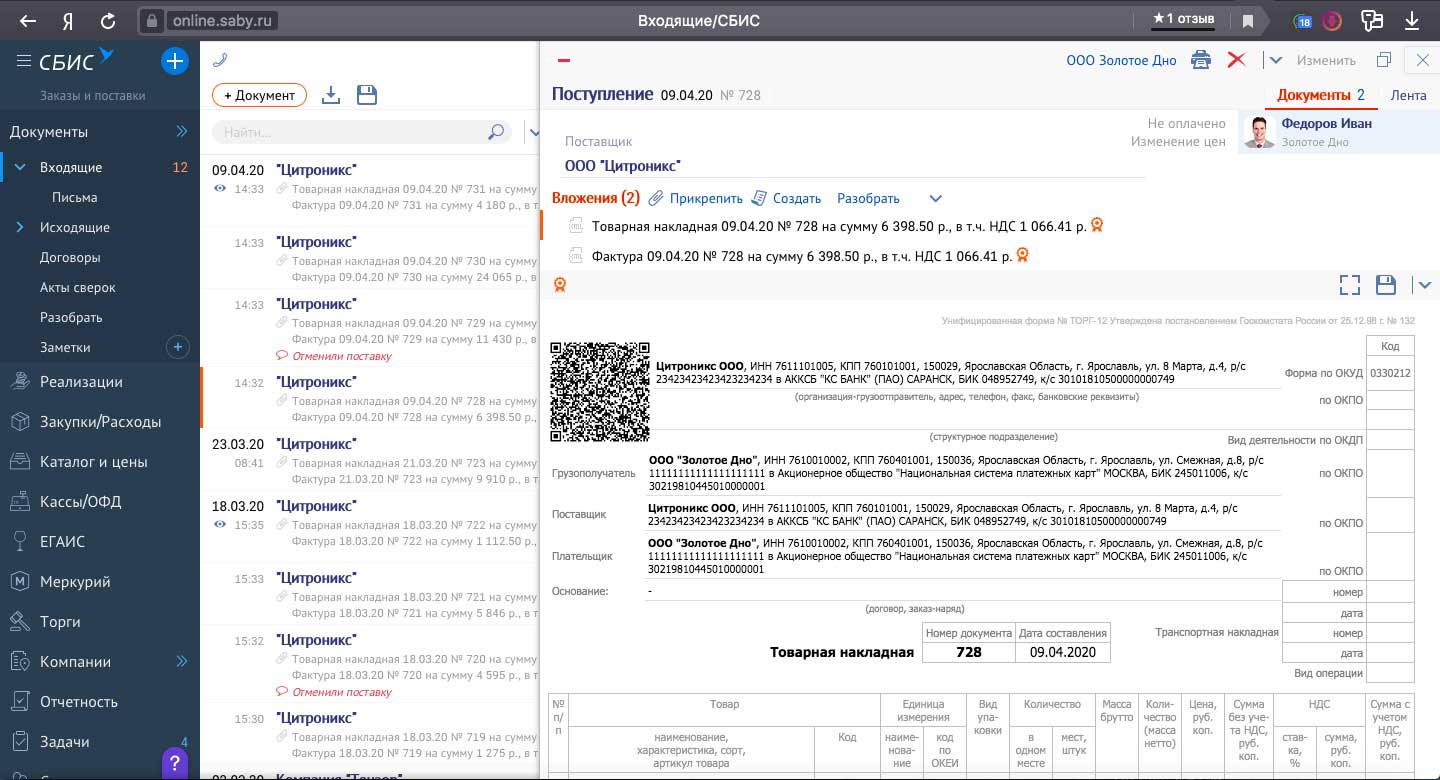This screenshot has width=1440, height=780.
Task: Open Акты сверок in the sidebar
Action: coord(78,287)
